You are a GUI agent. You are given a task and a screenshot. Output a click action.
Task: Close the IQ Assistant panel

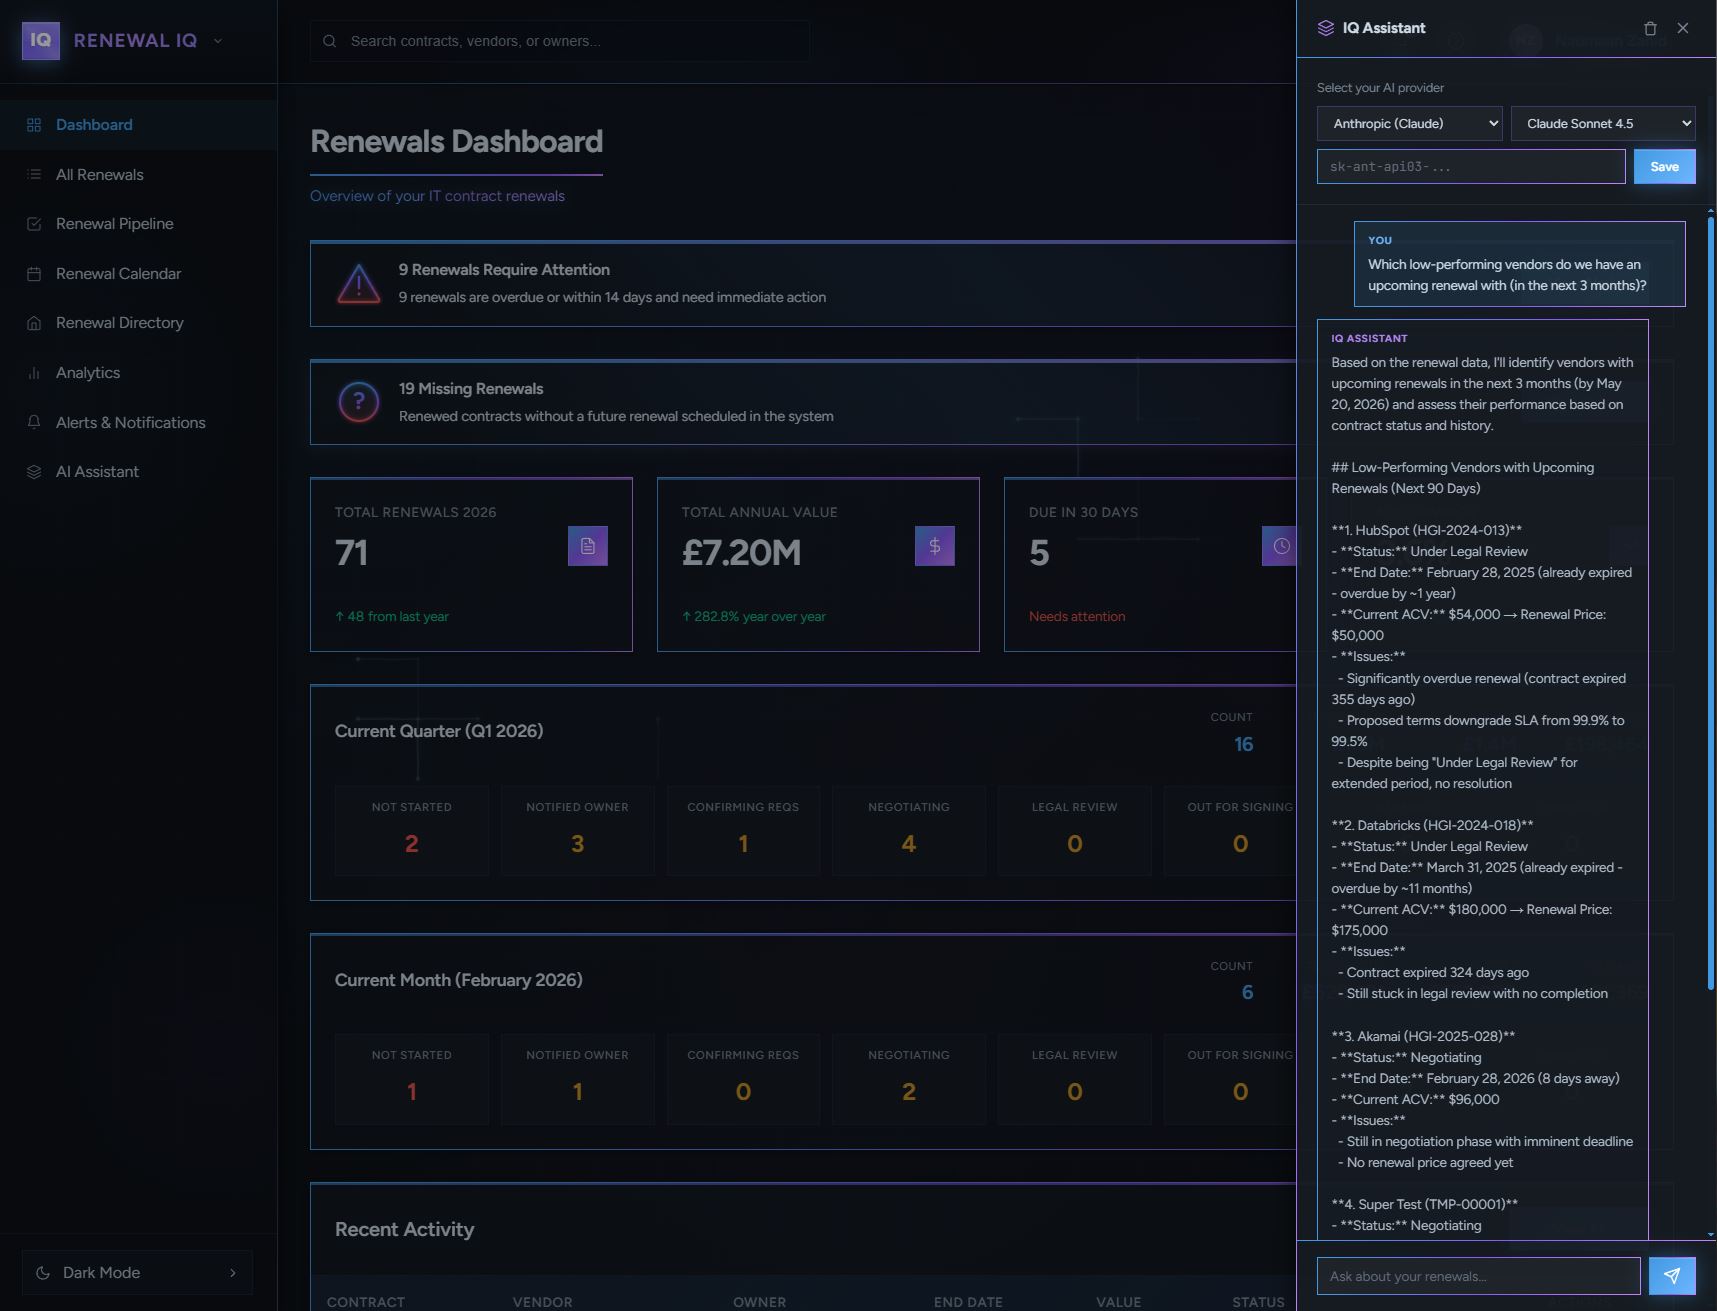coord(1683,28)
